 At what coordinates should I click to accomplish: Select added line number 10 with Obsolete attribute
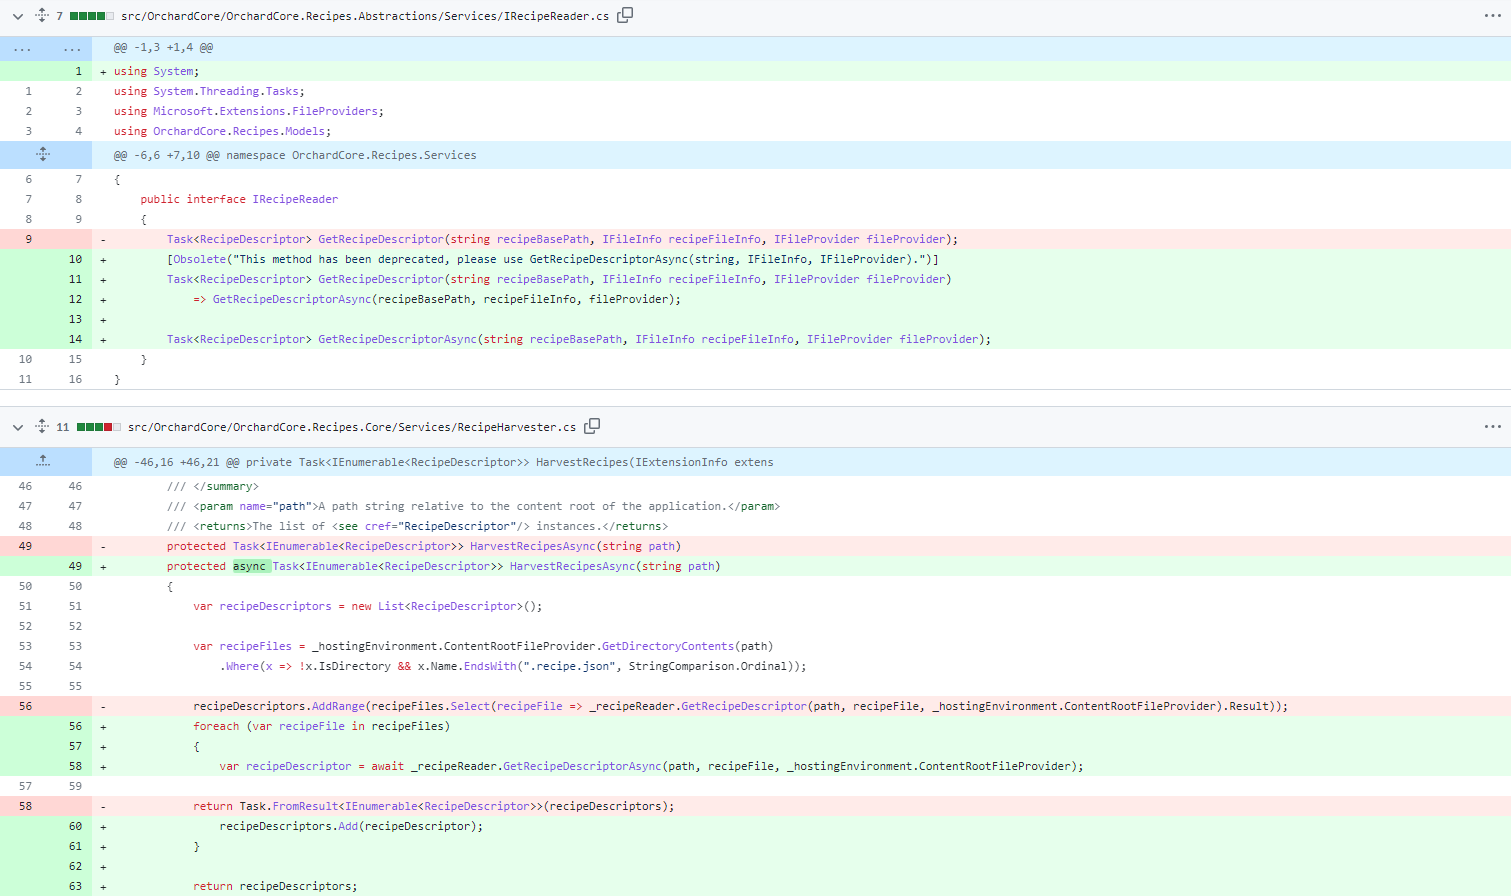click(75, 259)
